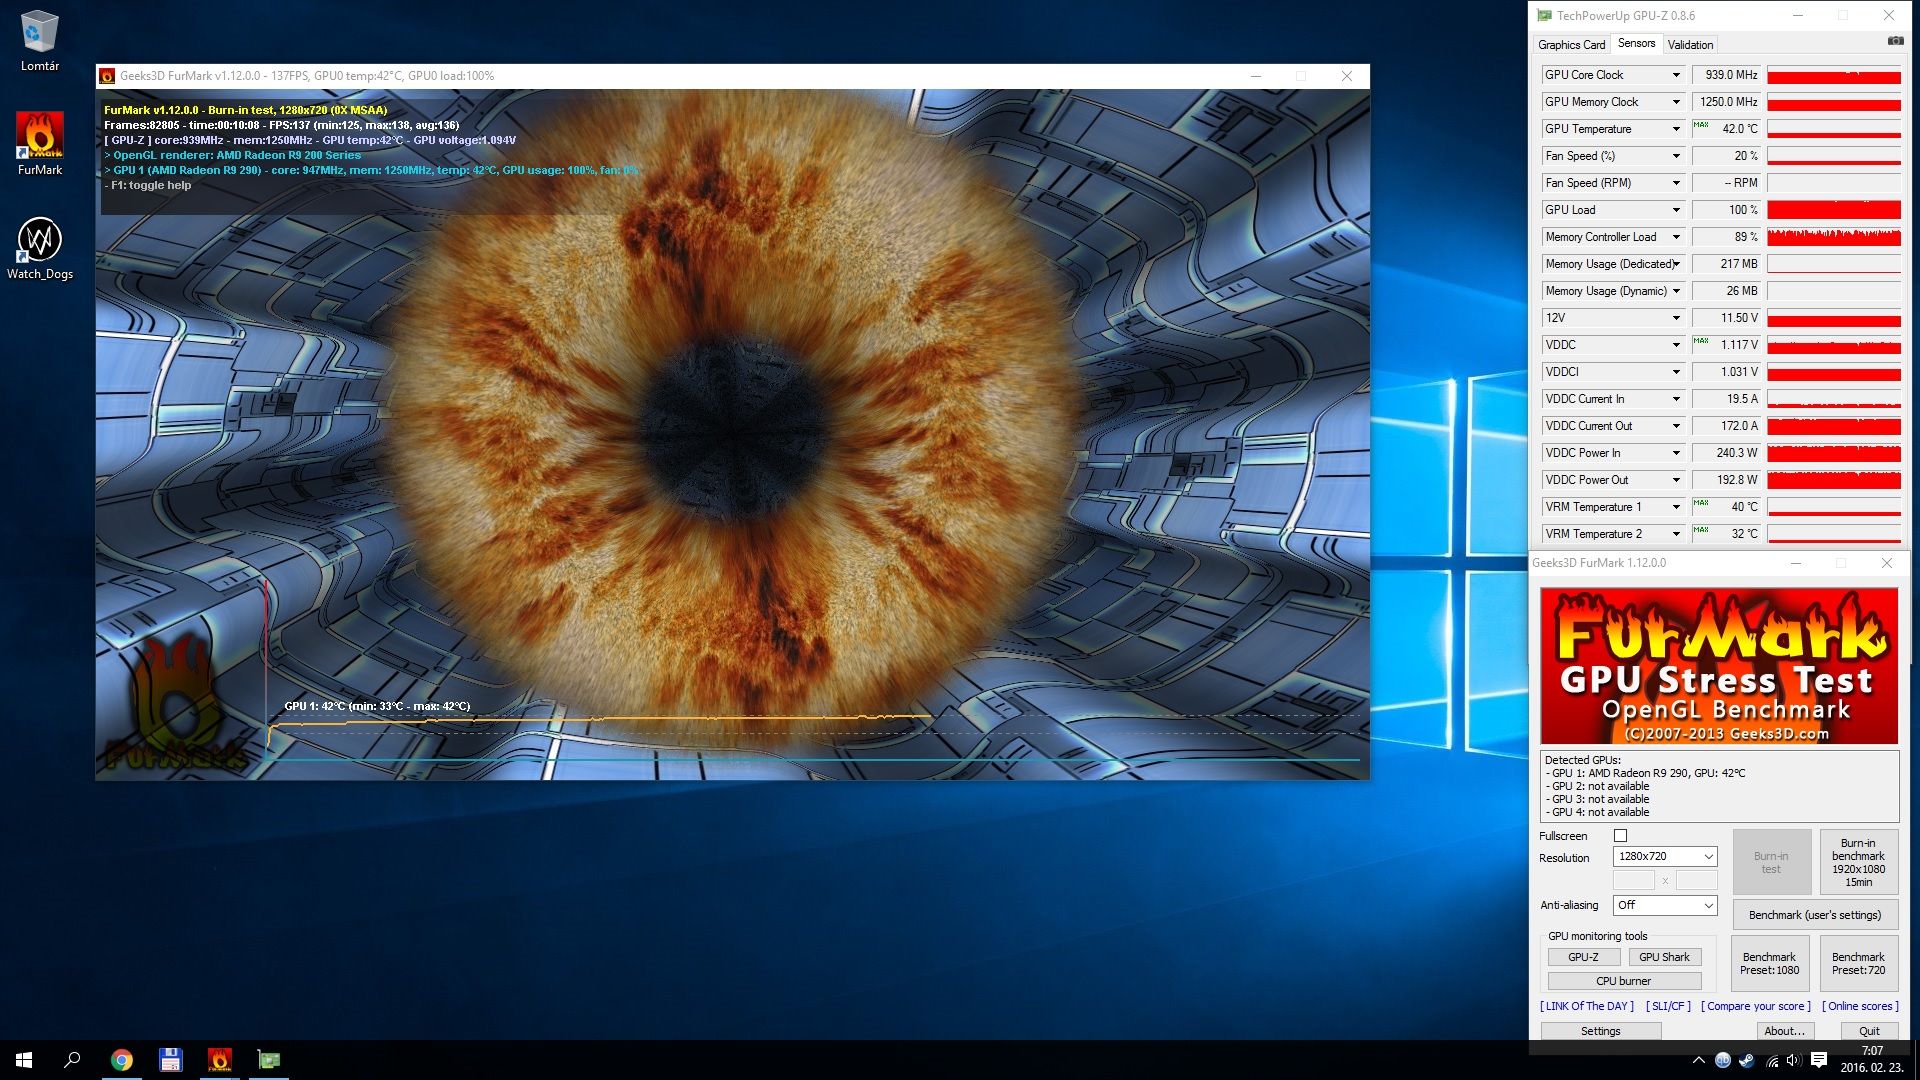Open taskbar search magnifier
Viewport: 1920px width, 1080px height.
(72, 1060)
